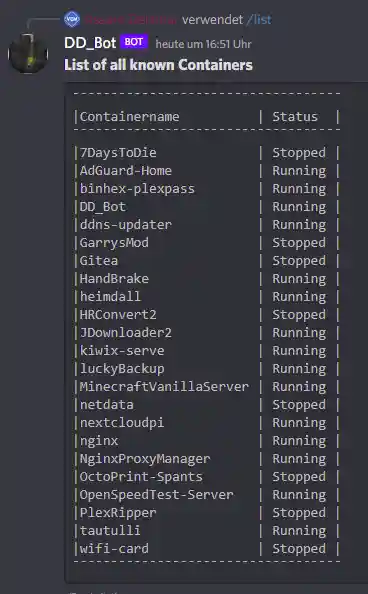The width and height of the screenshot is (368, 594).
Task: Select the nextcloudpi container name
Action: point(122,423)
